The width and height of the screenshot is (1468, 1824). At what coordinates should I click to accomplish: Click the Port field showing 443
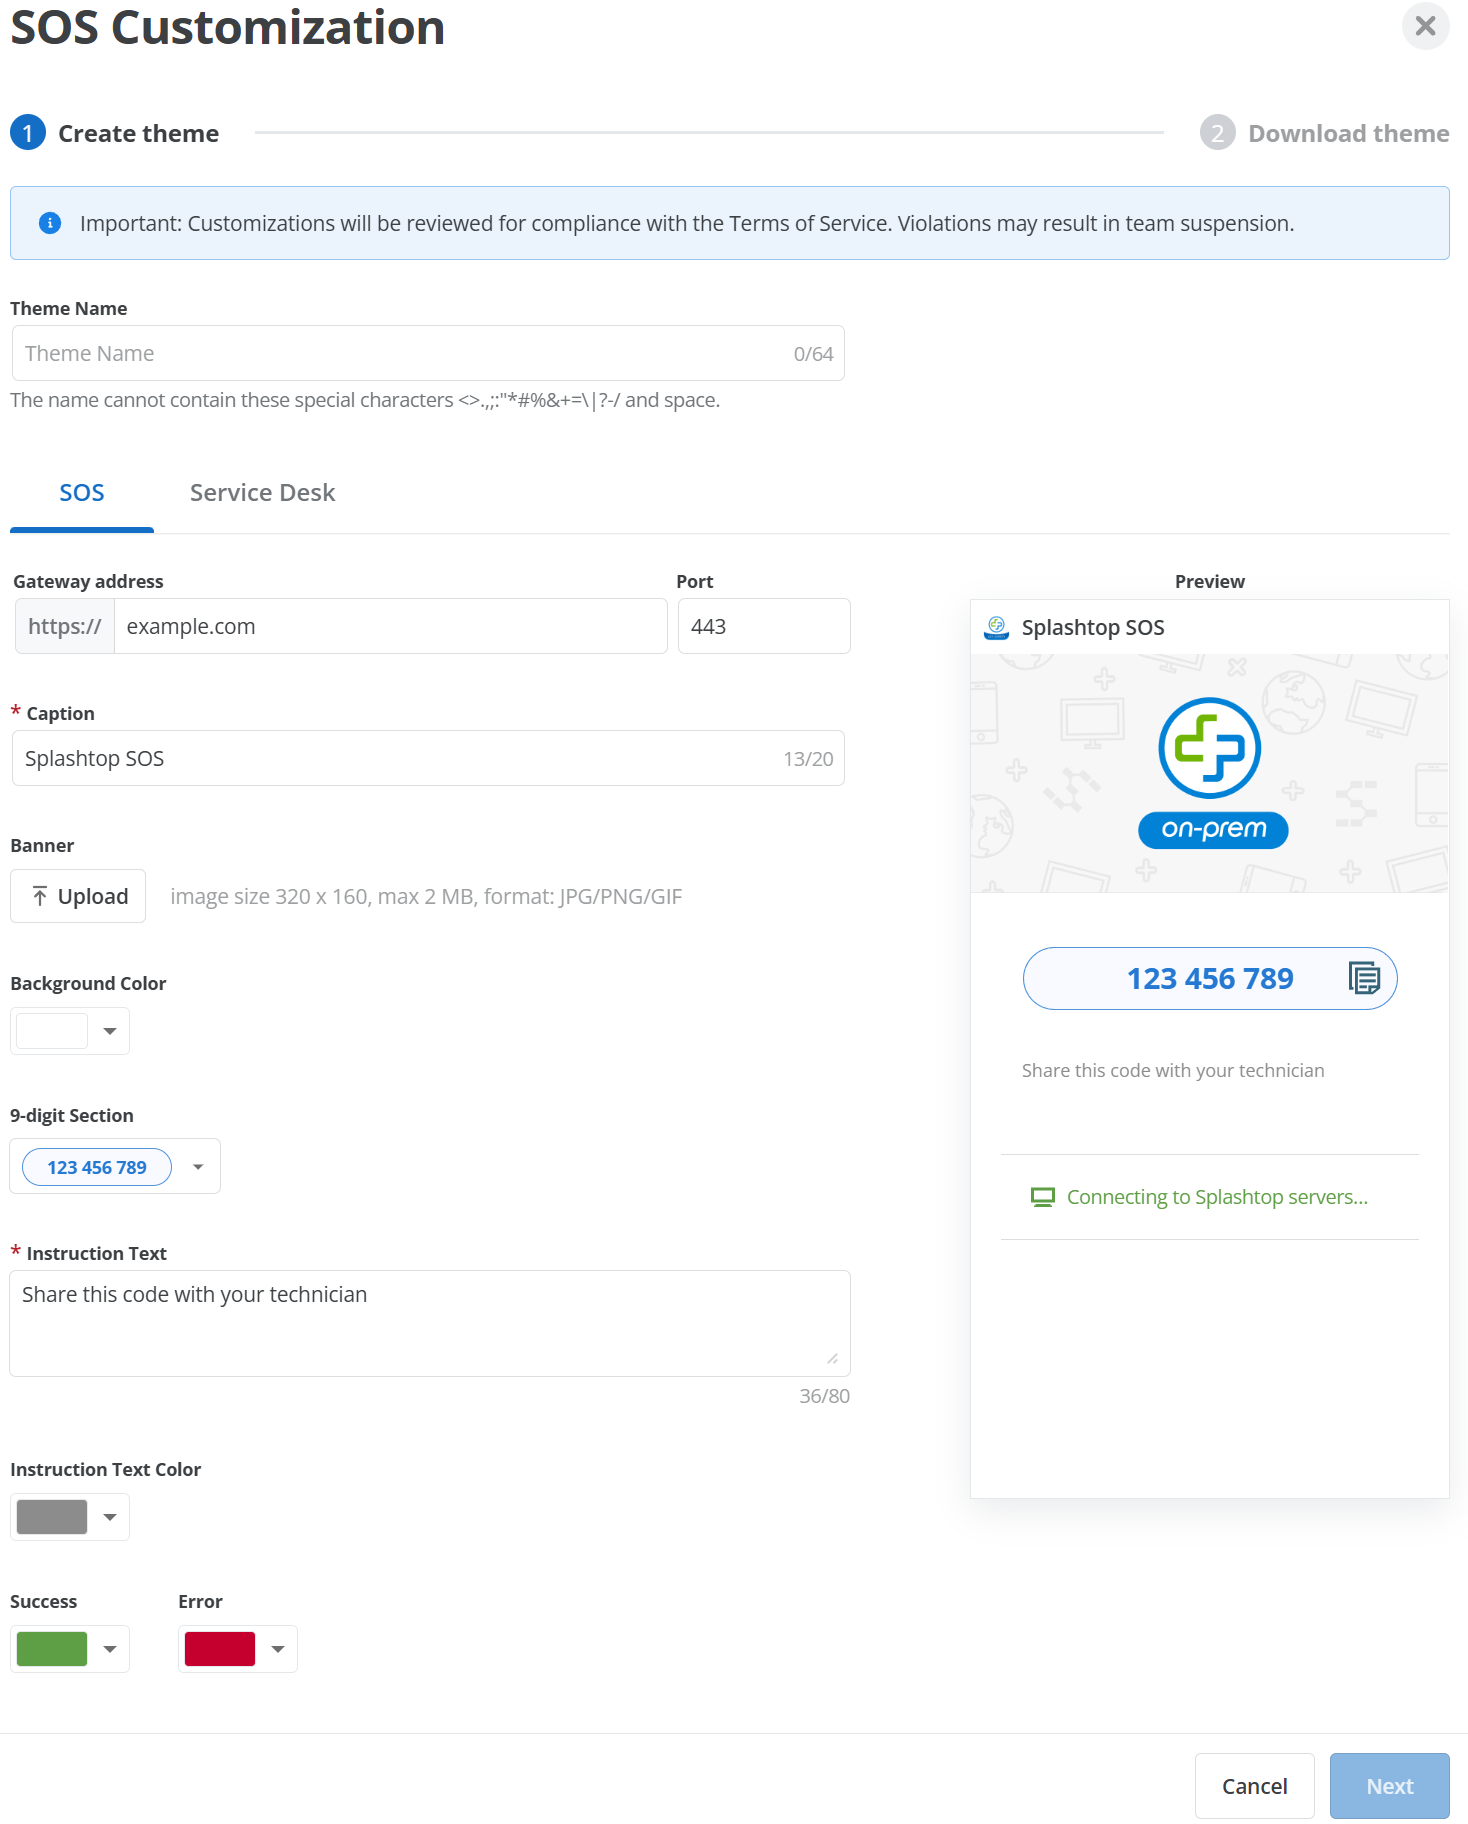tap(764, 626)
